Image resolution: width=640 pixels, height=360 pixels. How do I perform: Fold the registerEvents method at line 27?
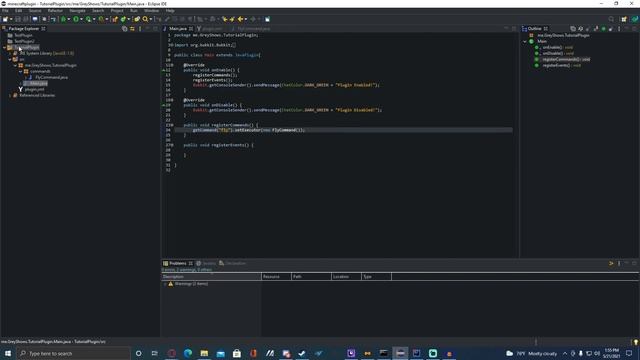tap(172, 145)
